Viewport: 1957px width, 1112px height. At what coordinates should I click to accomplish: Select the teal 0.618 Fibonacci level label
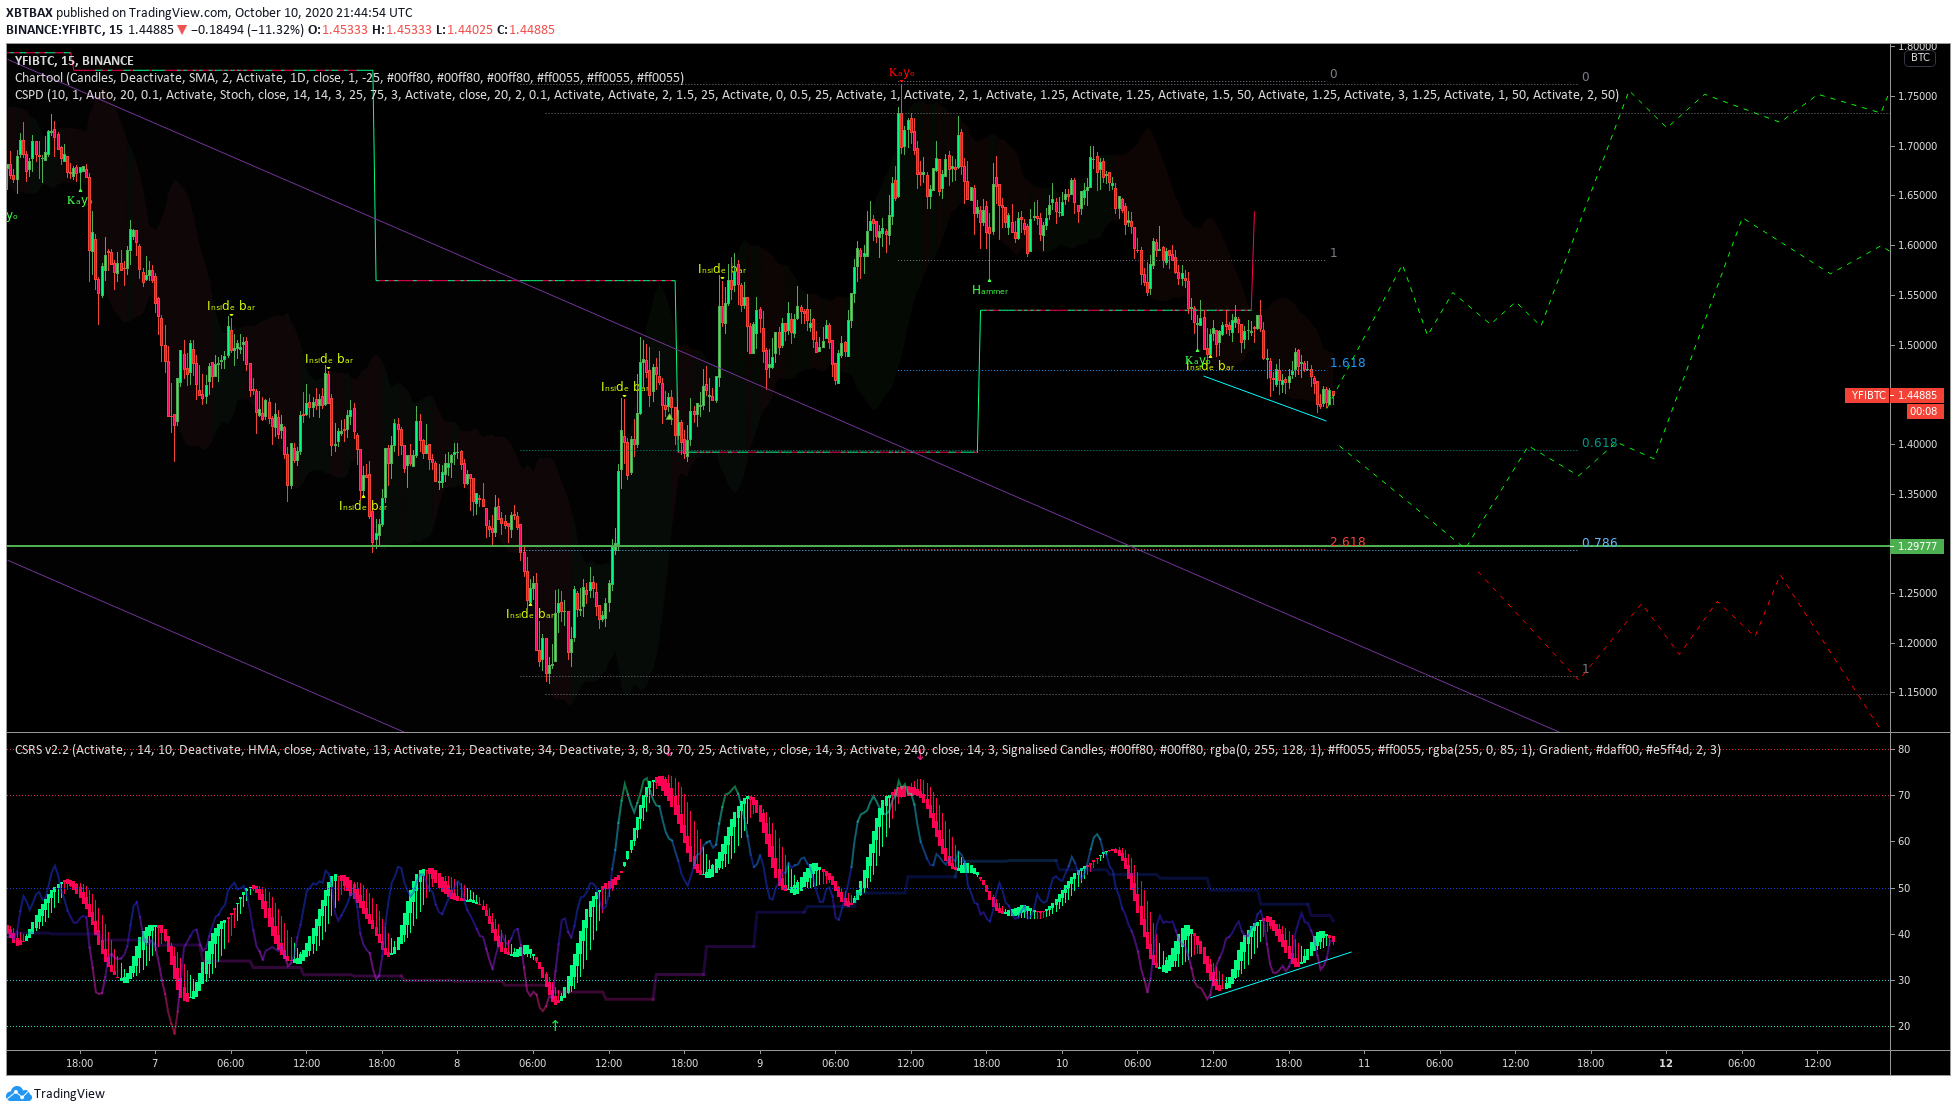(x=1599, y=443)
